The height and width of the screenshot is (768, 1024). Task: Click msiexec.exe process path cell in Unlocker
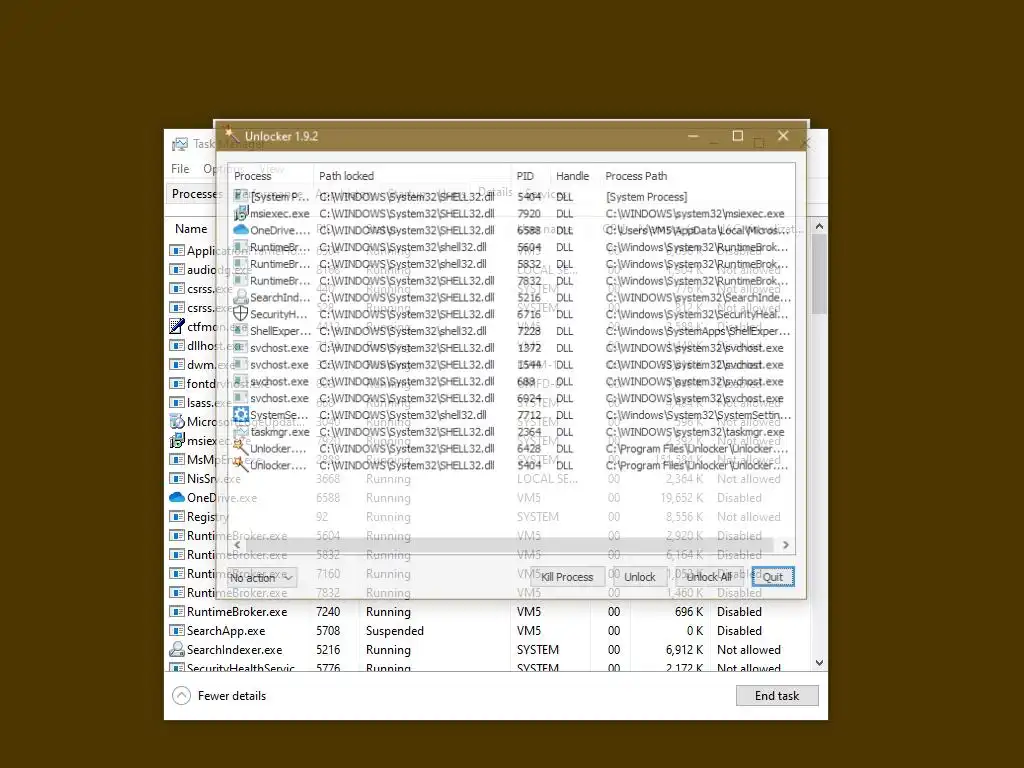[x=695, y=214]
